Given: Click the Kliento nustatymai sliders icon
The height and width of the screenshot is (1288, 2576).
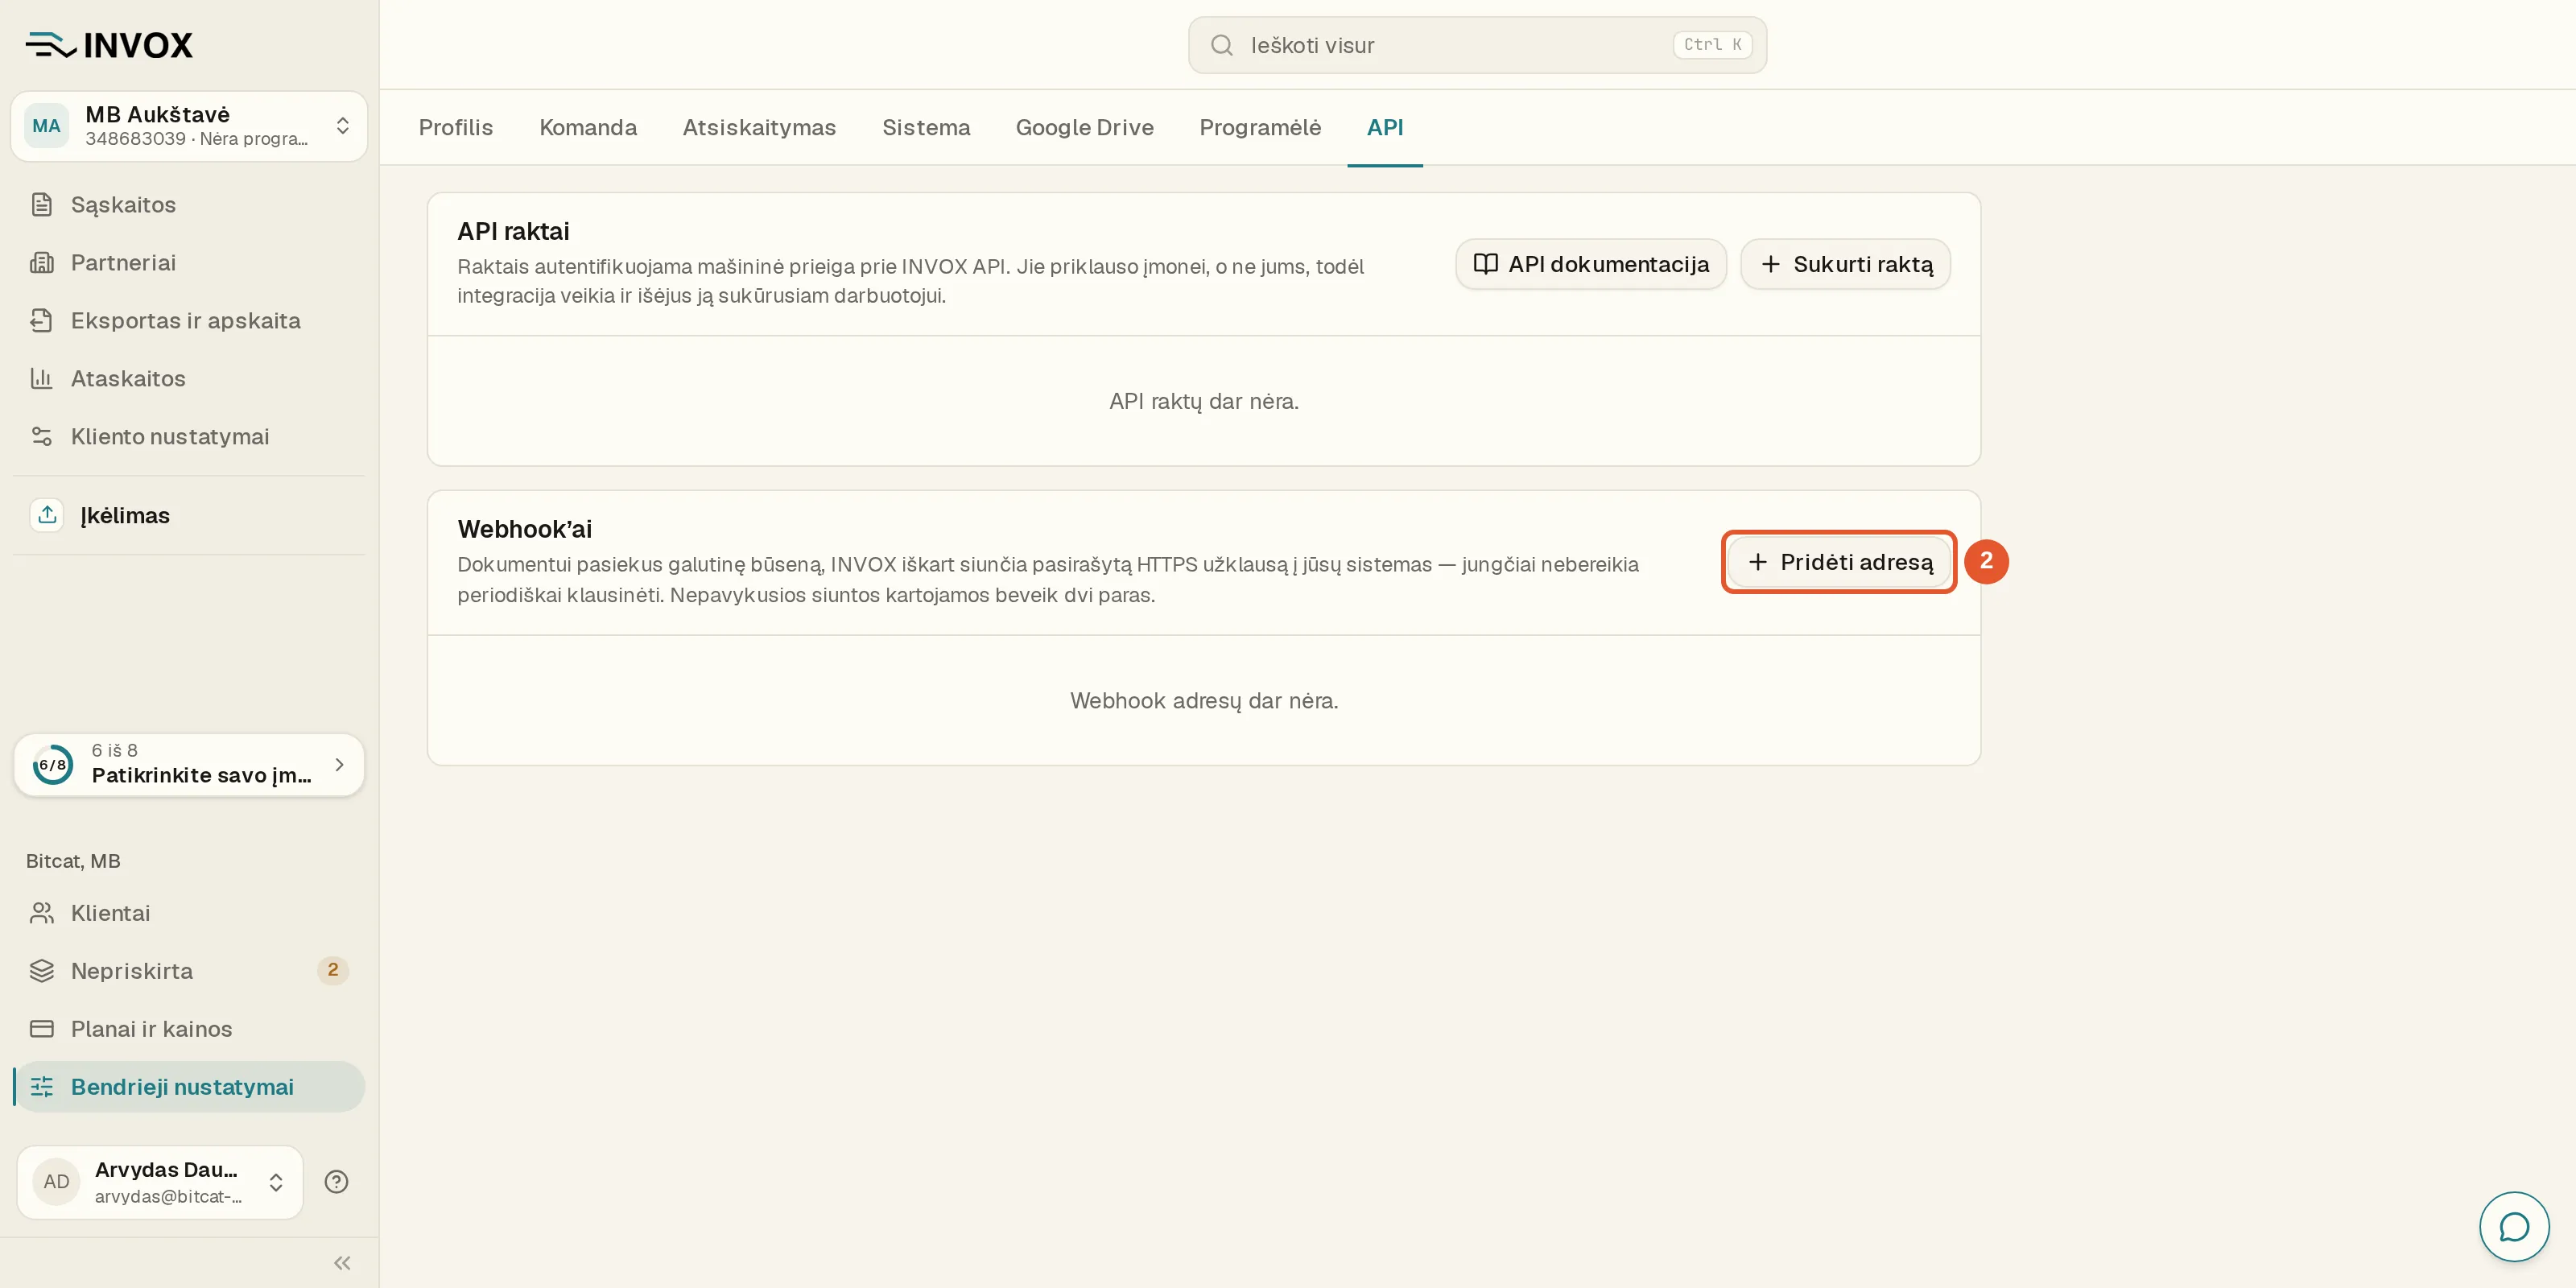Looking at the screenshot, I should tap(41, 437).
